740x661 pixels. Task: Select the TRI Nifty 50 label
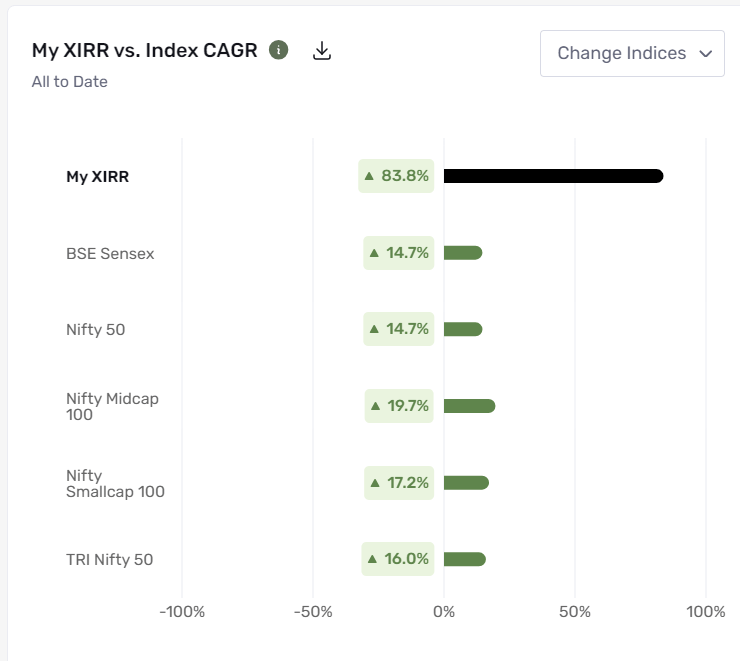[x=109, y=560]
